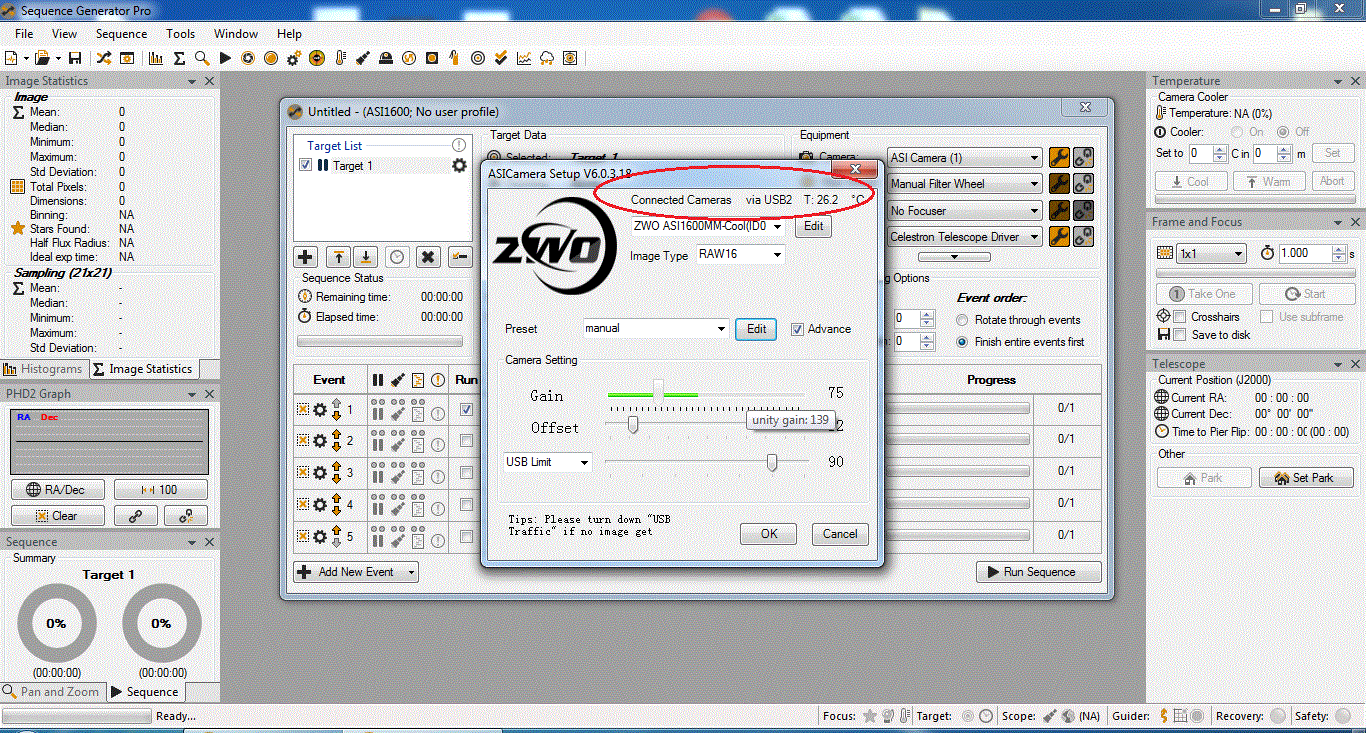
Task: Open the Window menu
Action: [236, 34]
